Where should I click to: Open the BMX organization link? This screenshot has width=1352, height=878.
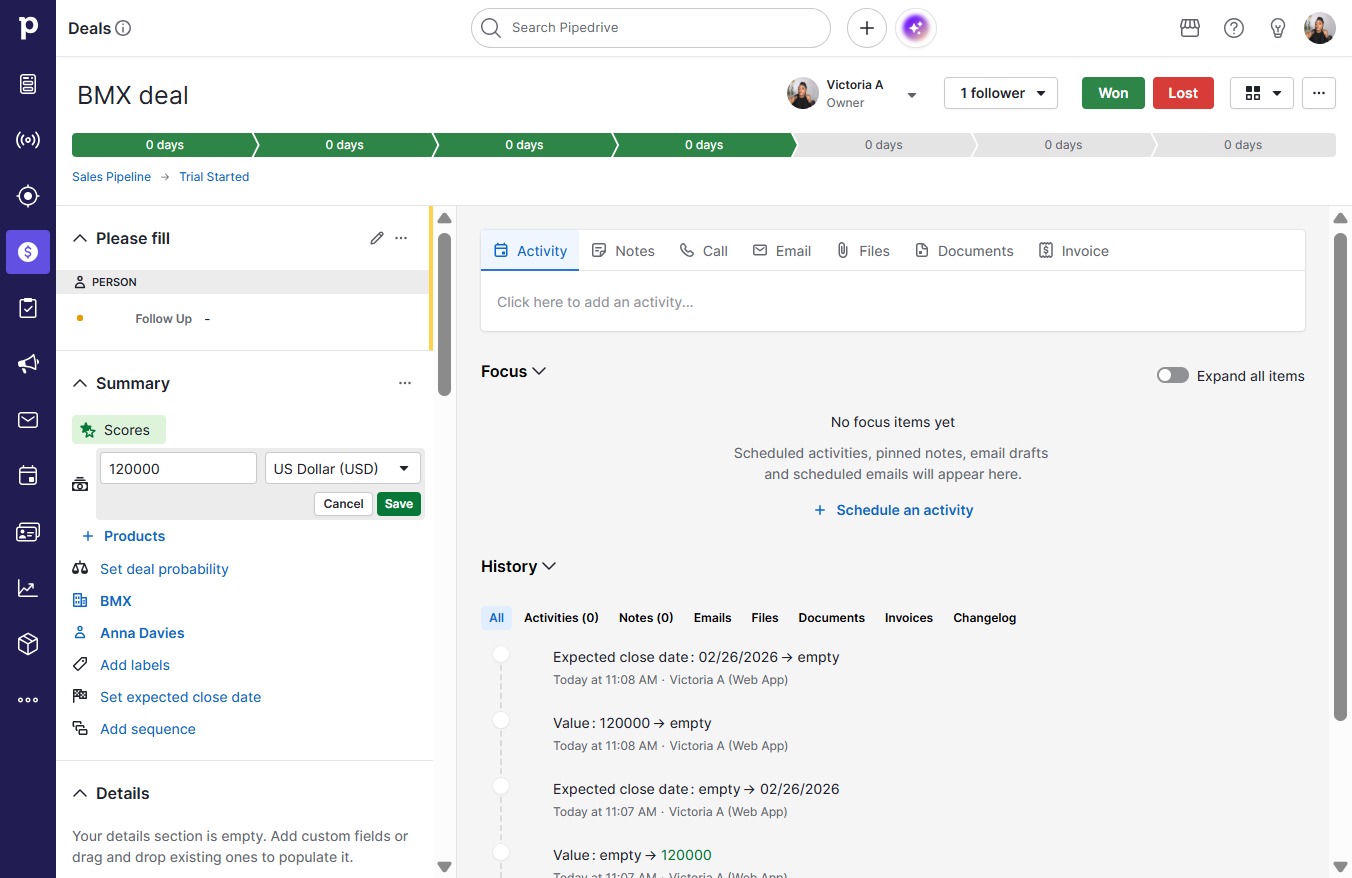[116, 601]
